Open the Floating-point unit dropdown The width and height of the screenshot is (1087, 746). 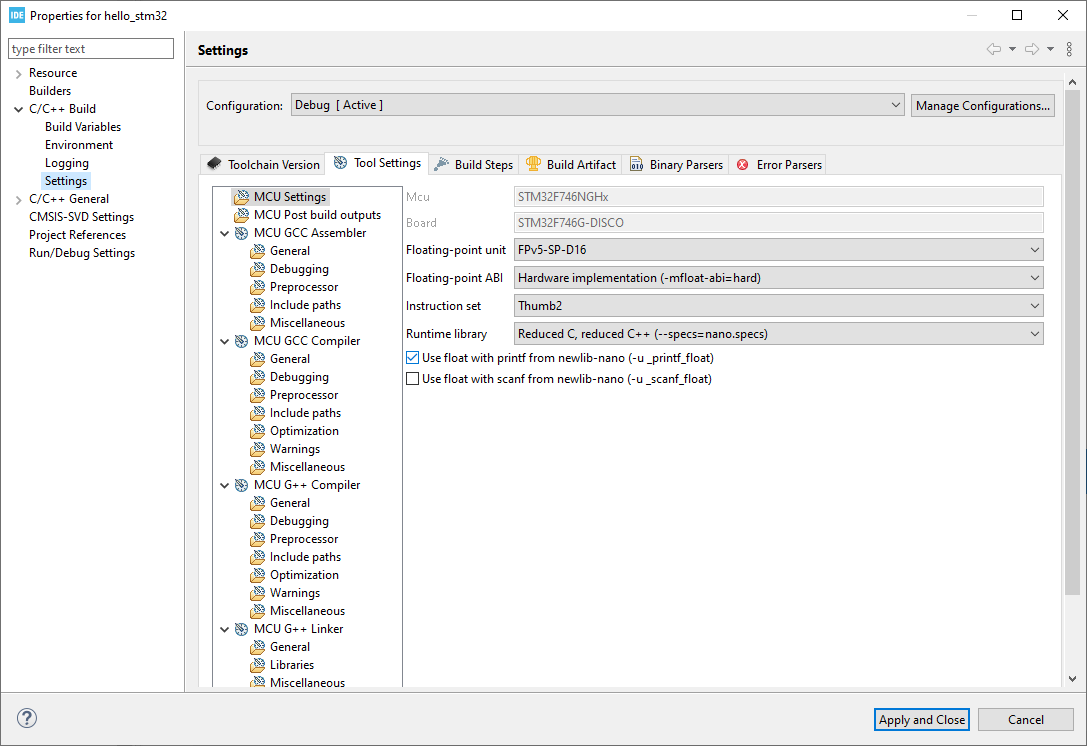[x=778, y=249]
